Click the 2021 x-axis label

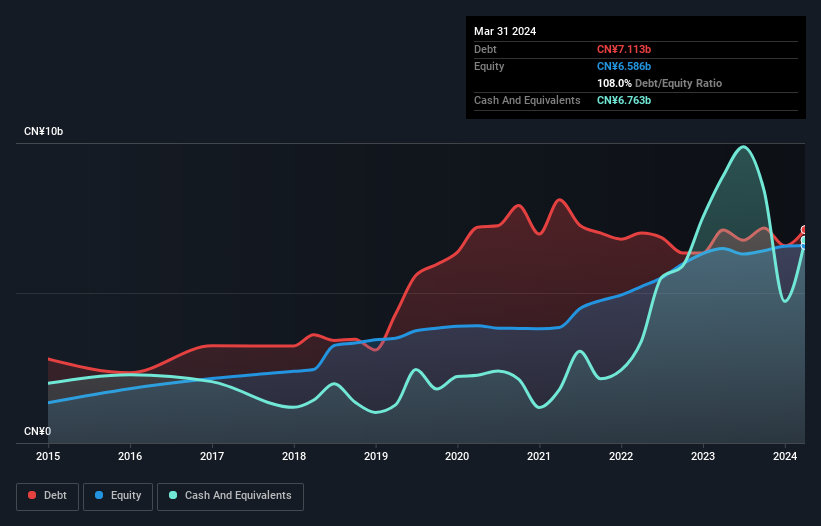point(539,456)
